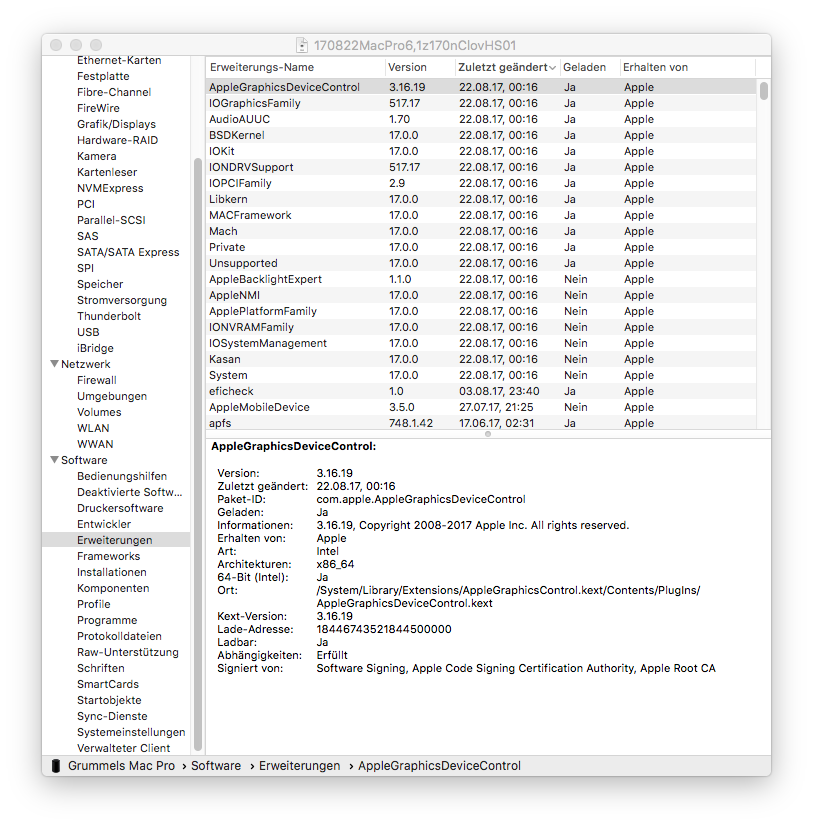Select Ethernet-Karten in sidebar
The image size is (813, 826).
coord(119,60)
